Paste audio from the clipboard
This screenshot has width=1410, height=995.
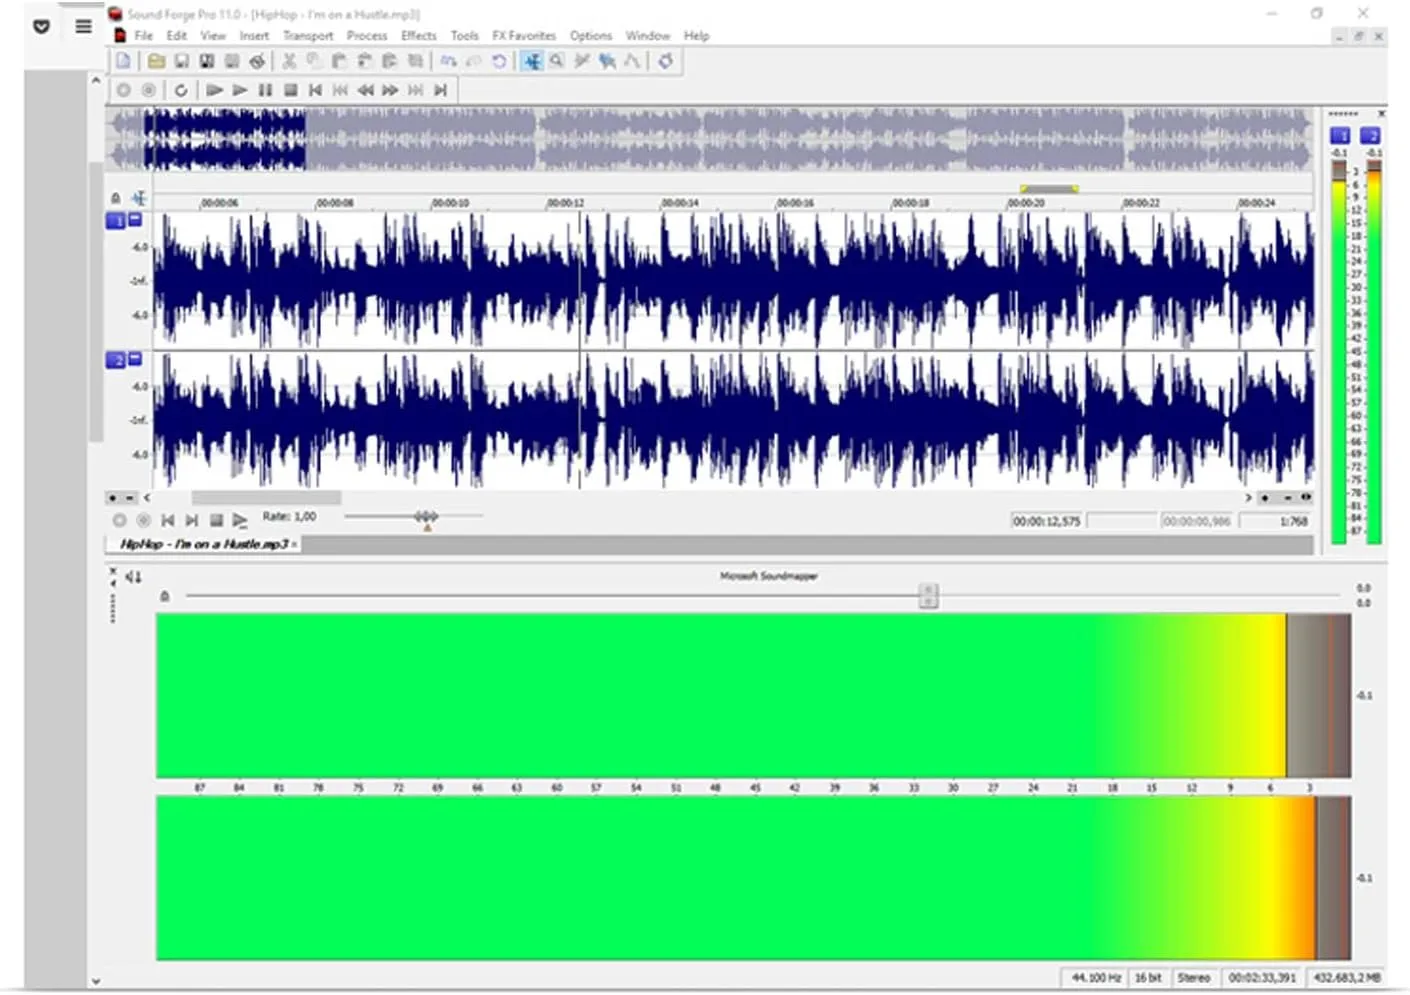tap(337, 61)
